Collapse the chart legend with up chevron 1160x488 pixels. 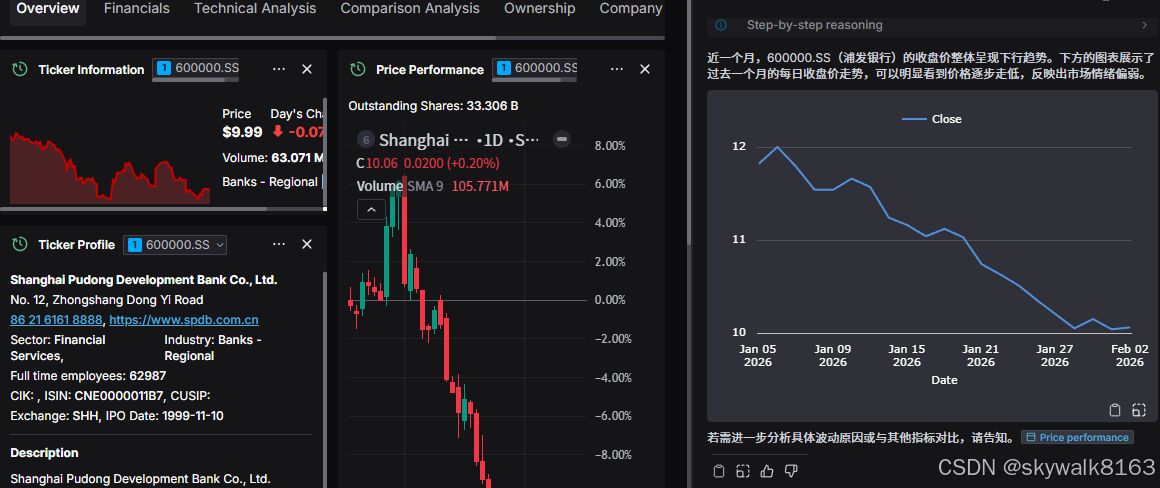click(371, 210)
